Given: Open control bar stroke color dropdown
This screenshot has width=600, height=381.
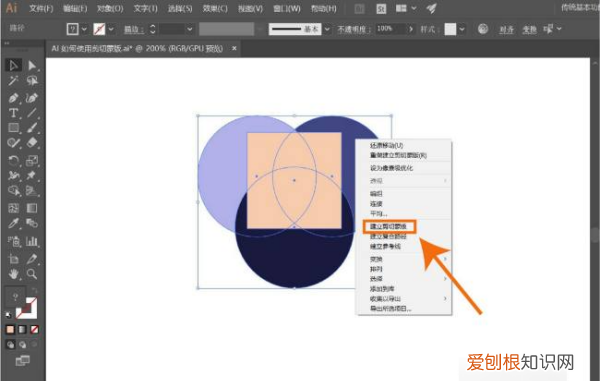Looking at the screenshot, I should pos(111,29).
